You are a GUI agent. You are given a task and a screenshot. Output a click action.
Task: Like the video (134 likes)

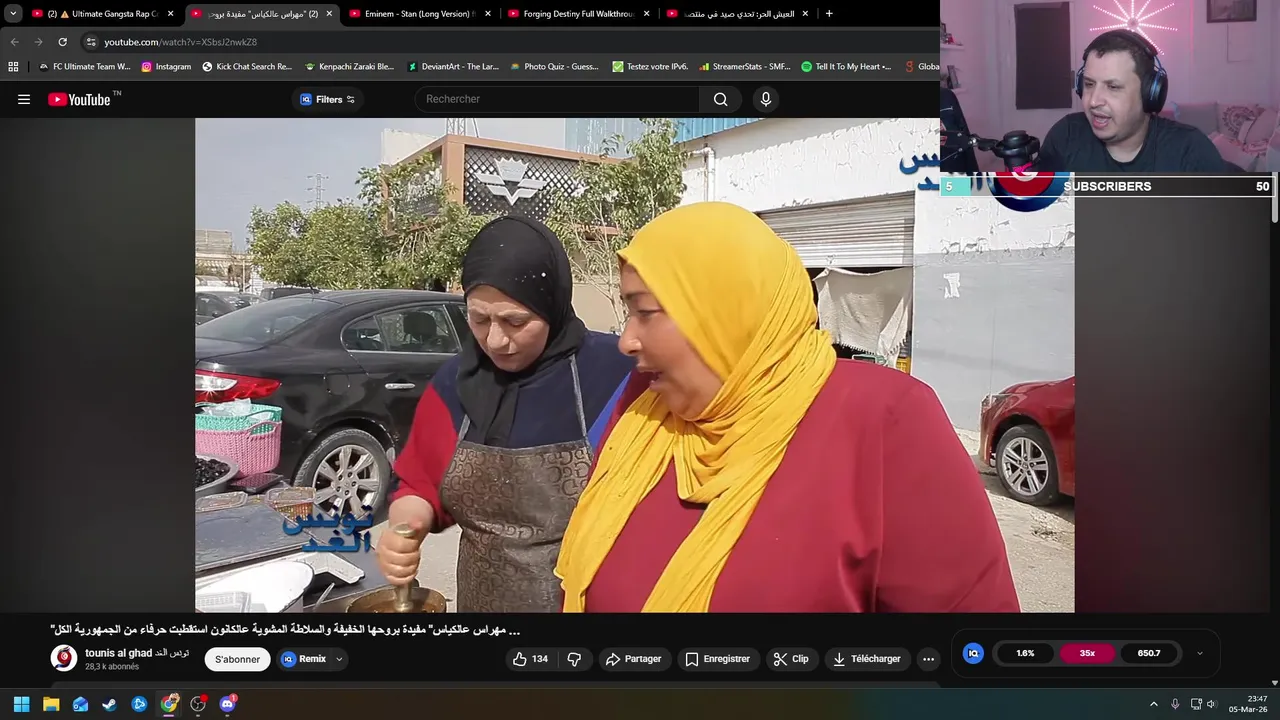(x=530, y=659)
